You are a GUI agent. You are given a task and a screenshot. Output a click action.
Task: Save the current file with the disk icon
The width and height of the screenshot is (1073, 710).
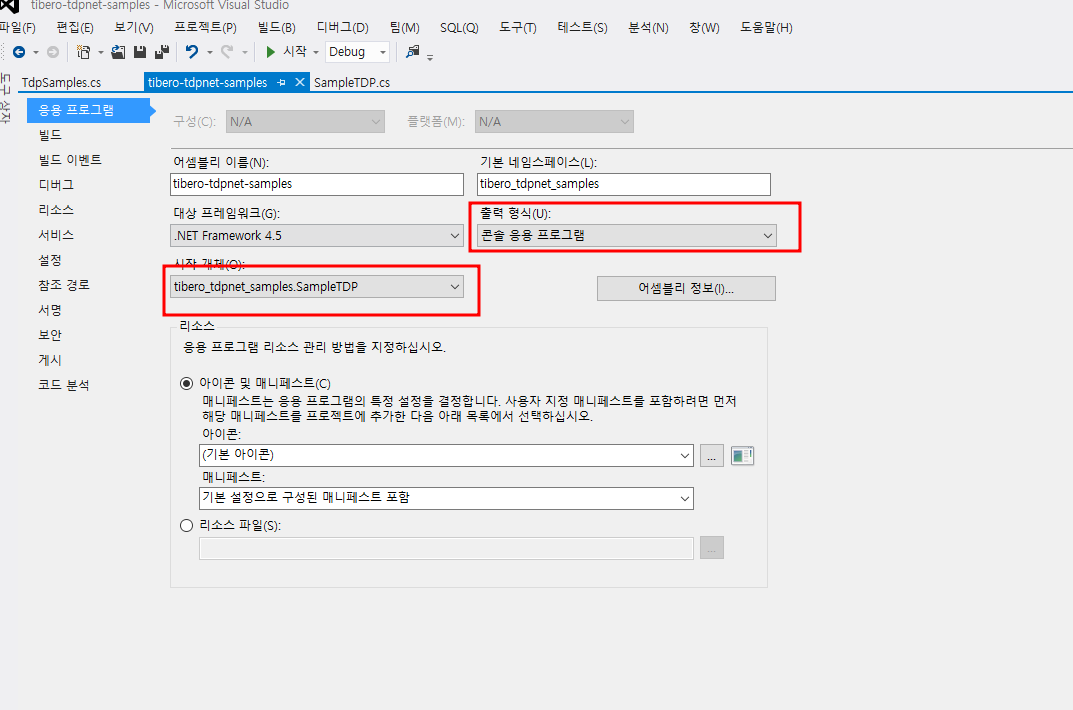pyautogui.click(x=140, y=52)
